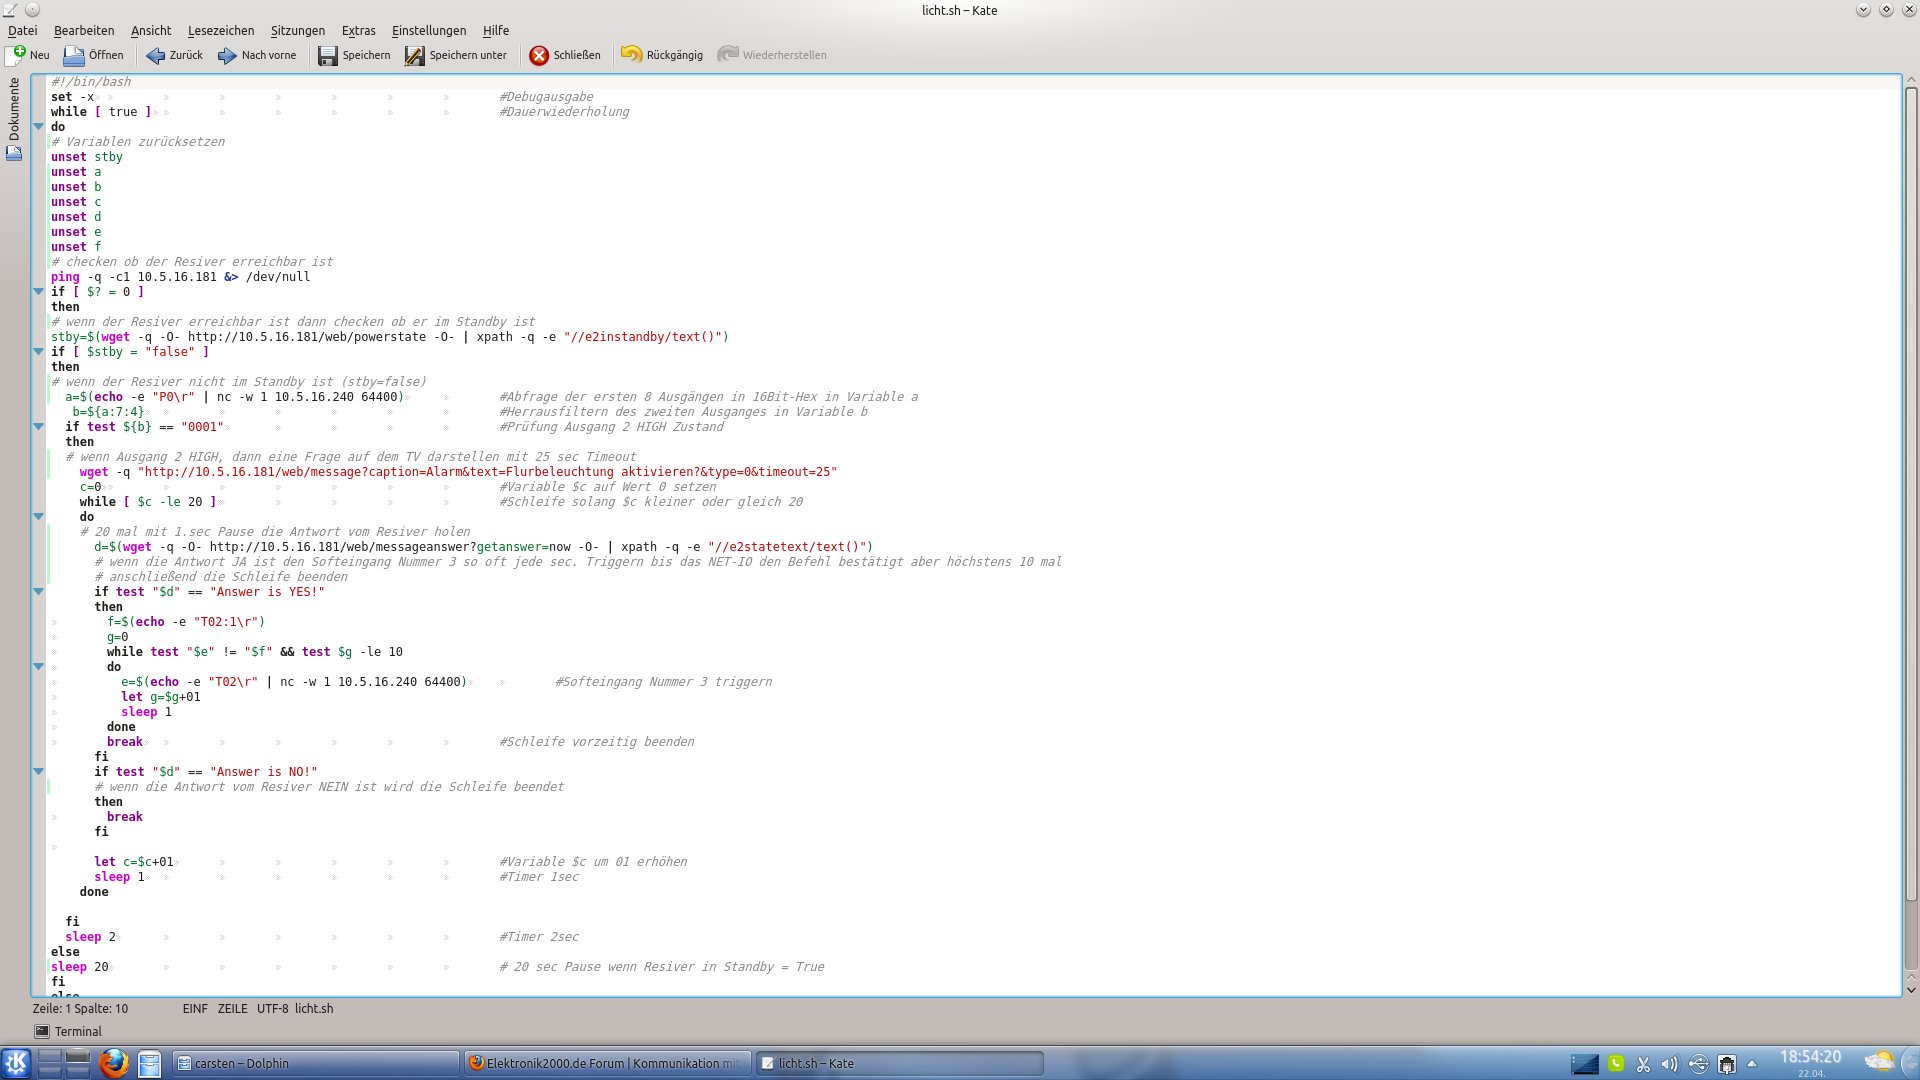Image resolution: width=1920 pixels, height=1080 pixels.
Task: Click the Speichern floppy disk icon
Action: tap(328, 55)
